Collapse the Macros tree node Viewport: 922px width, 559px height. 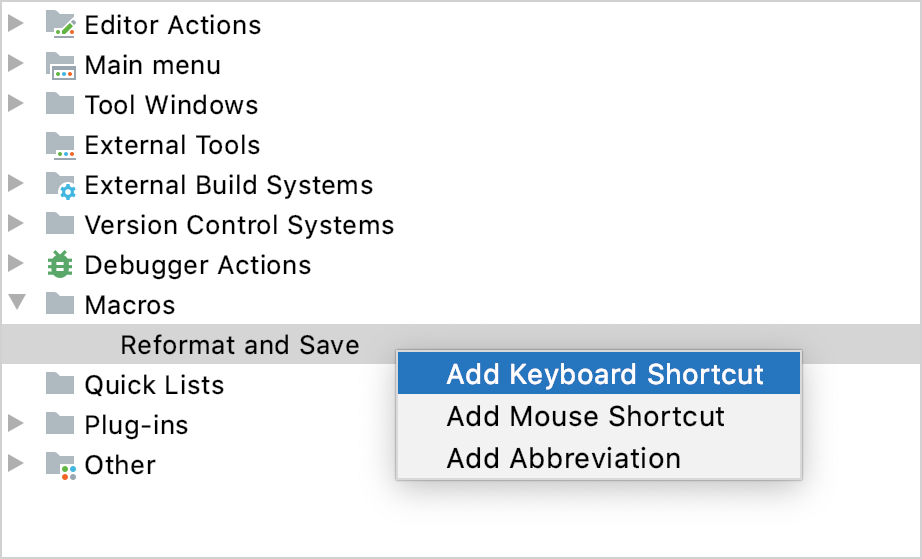pyautogui.click(x=15, y=304)
